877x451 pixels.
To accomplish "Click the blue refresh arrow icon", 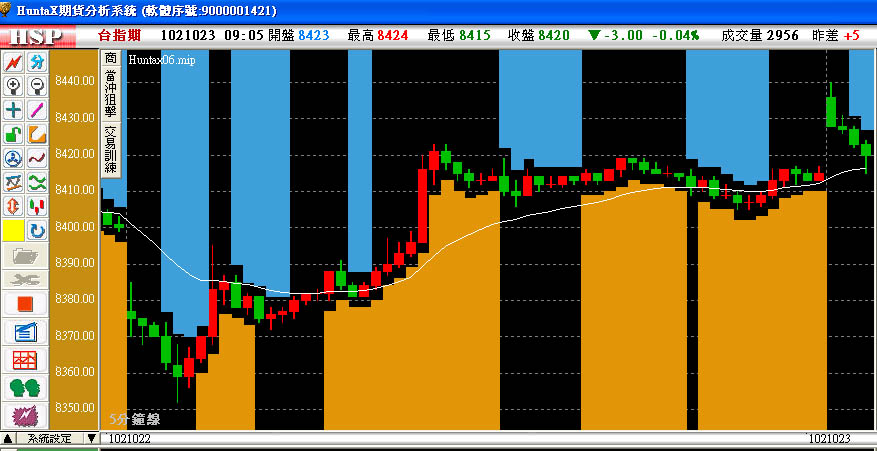I will [x=37, y=231].
